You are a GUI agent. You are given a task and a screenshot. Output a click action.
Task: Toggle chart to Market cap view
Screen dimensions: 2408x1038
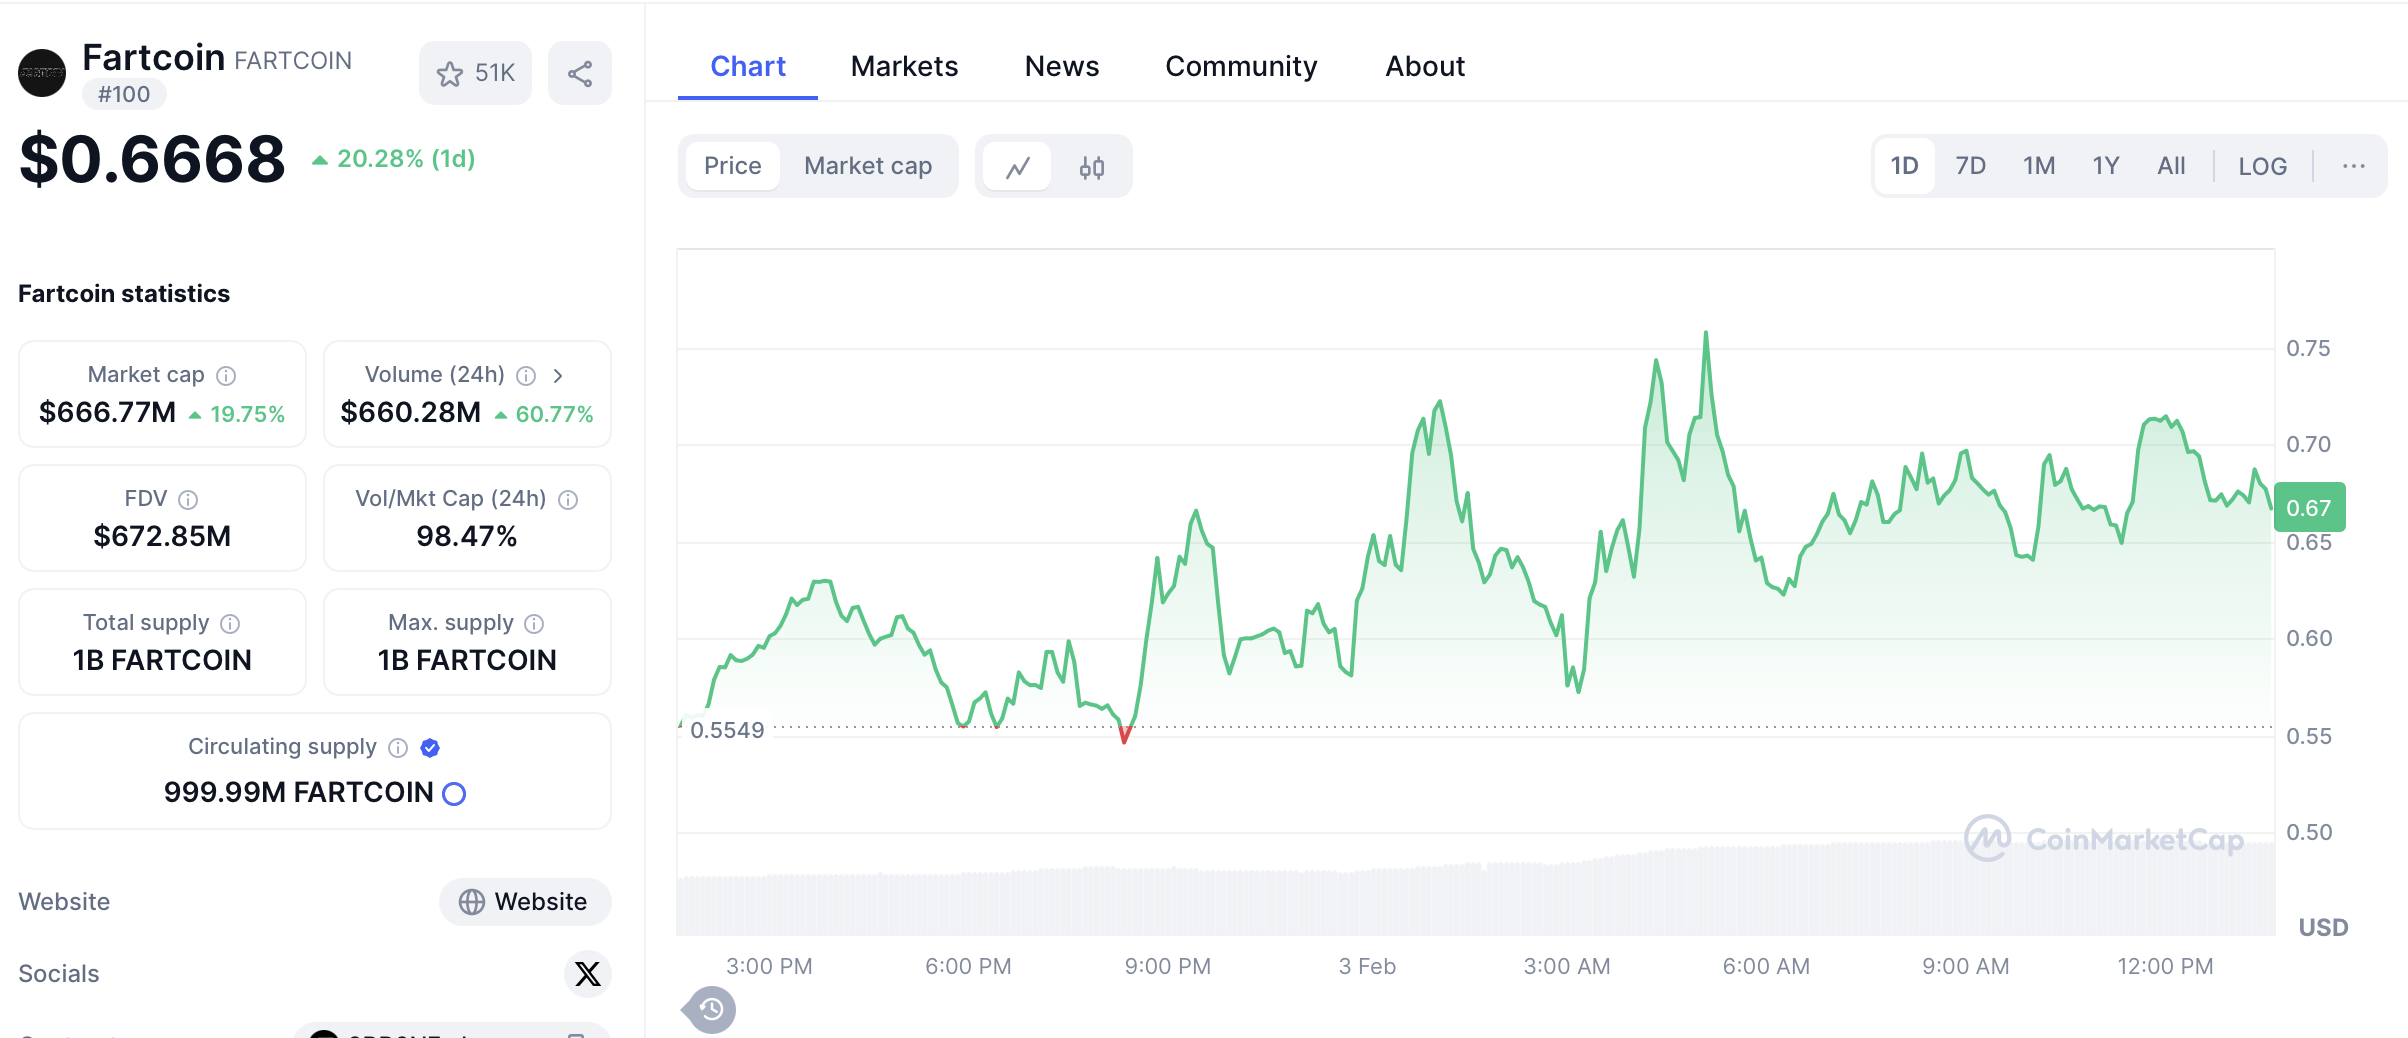867,166
